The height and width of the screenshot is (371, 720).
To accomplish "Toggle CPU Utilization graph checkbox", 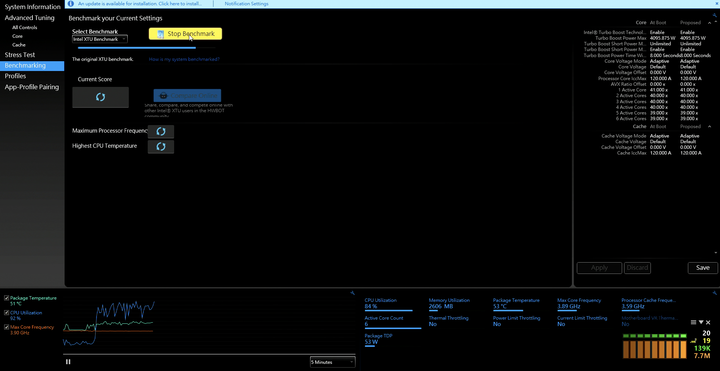I will (x=6, y=313).
